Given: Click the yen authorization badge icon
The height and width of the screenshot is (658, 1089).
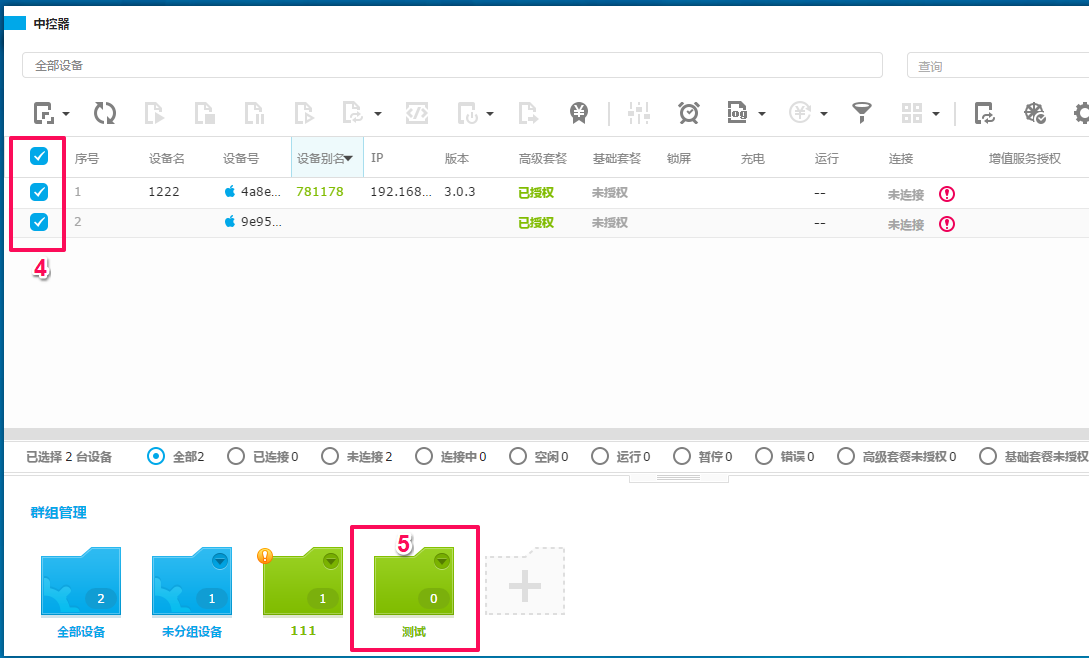Looking at the screenshot, I should (x=579, y=113).
